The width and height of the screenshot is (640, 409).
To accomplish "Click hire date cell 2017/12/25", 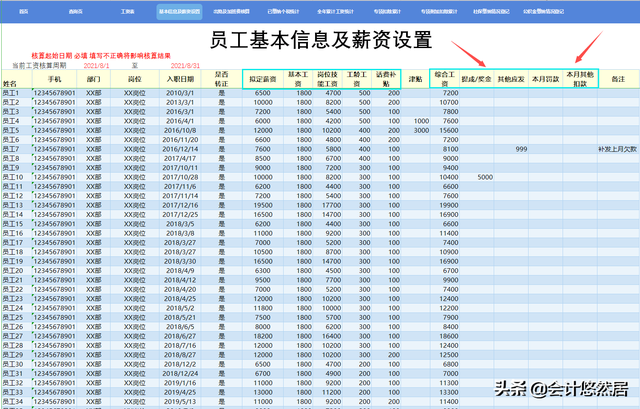I will tap(180, 214).
